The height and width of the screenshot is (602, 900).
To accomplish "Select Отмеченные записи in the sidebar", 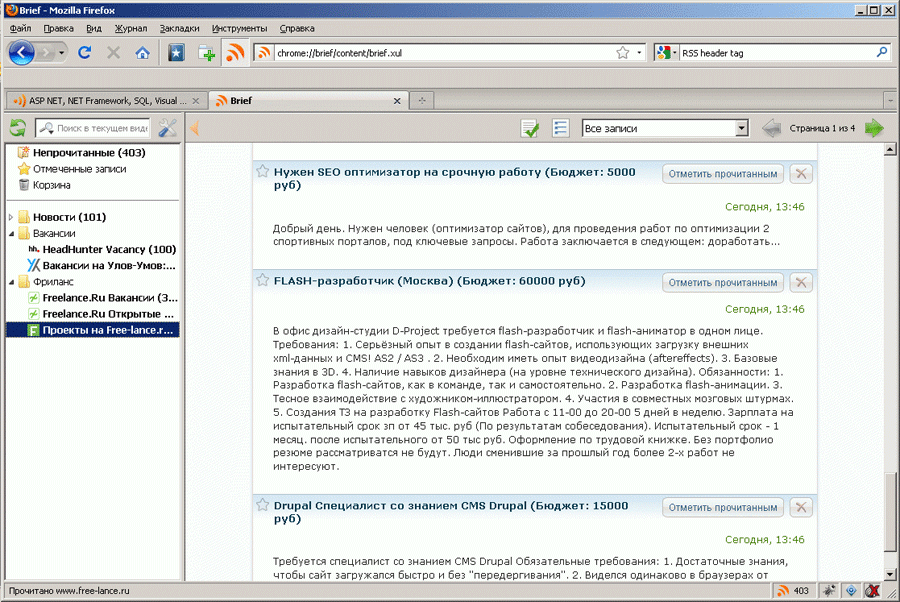I will (79, 169).
